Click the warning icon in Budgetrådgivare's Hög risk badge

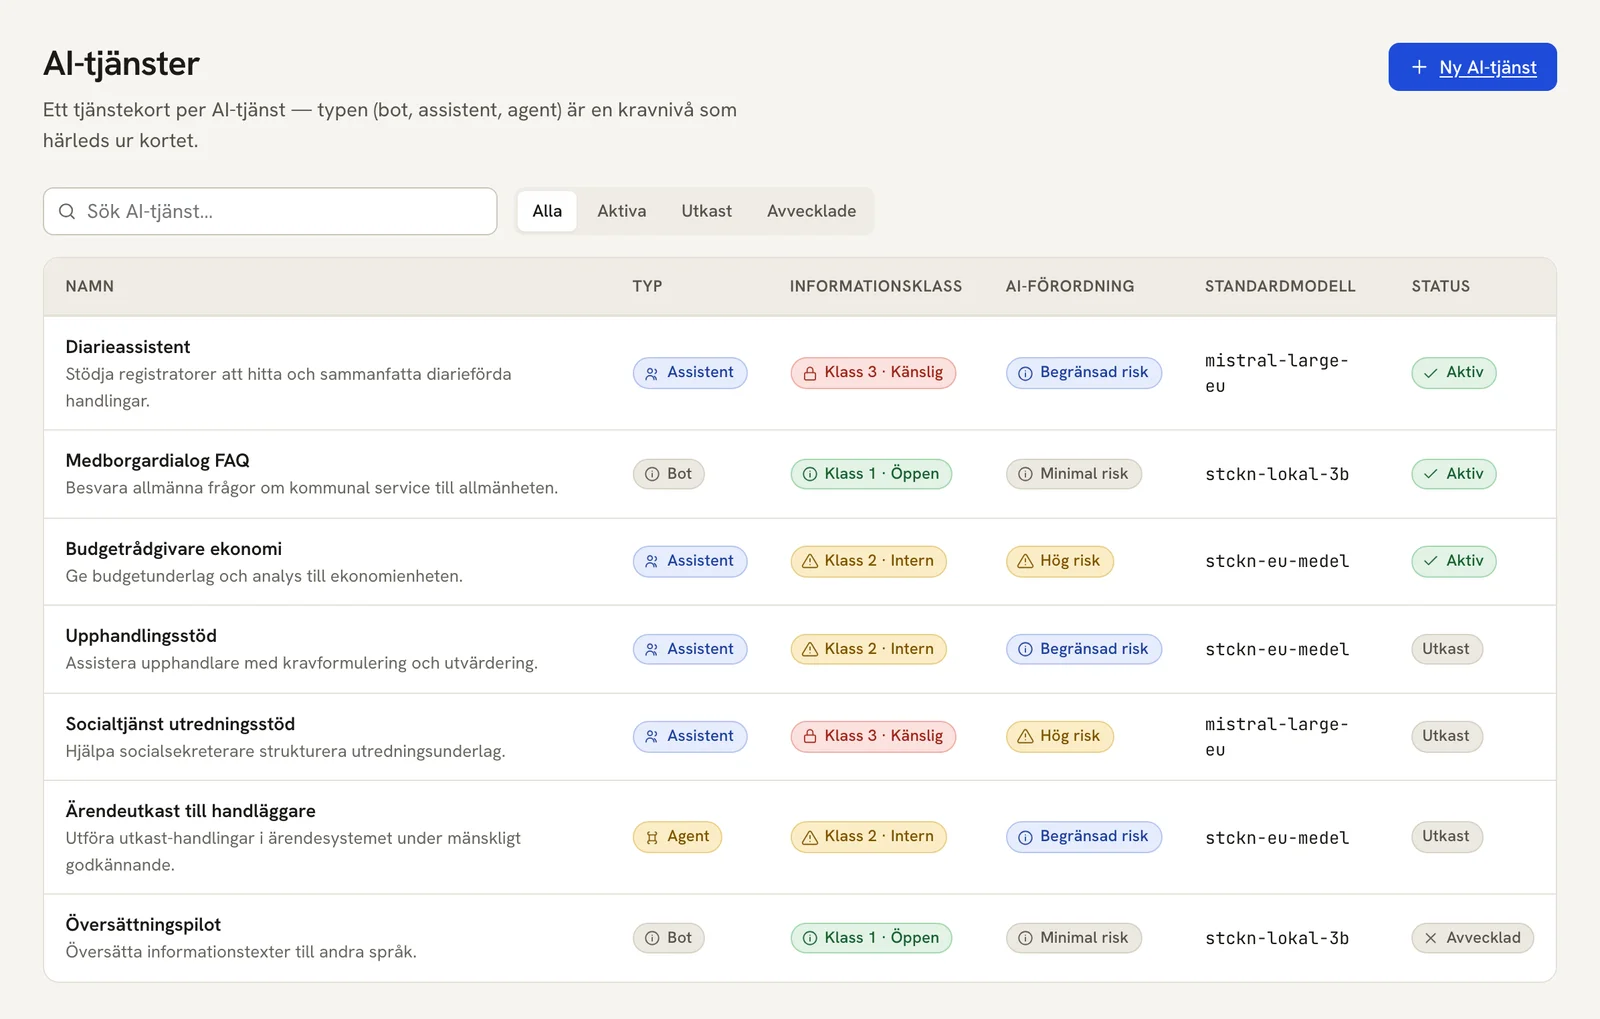[1025, 561]
